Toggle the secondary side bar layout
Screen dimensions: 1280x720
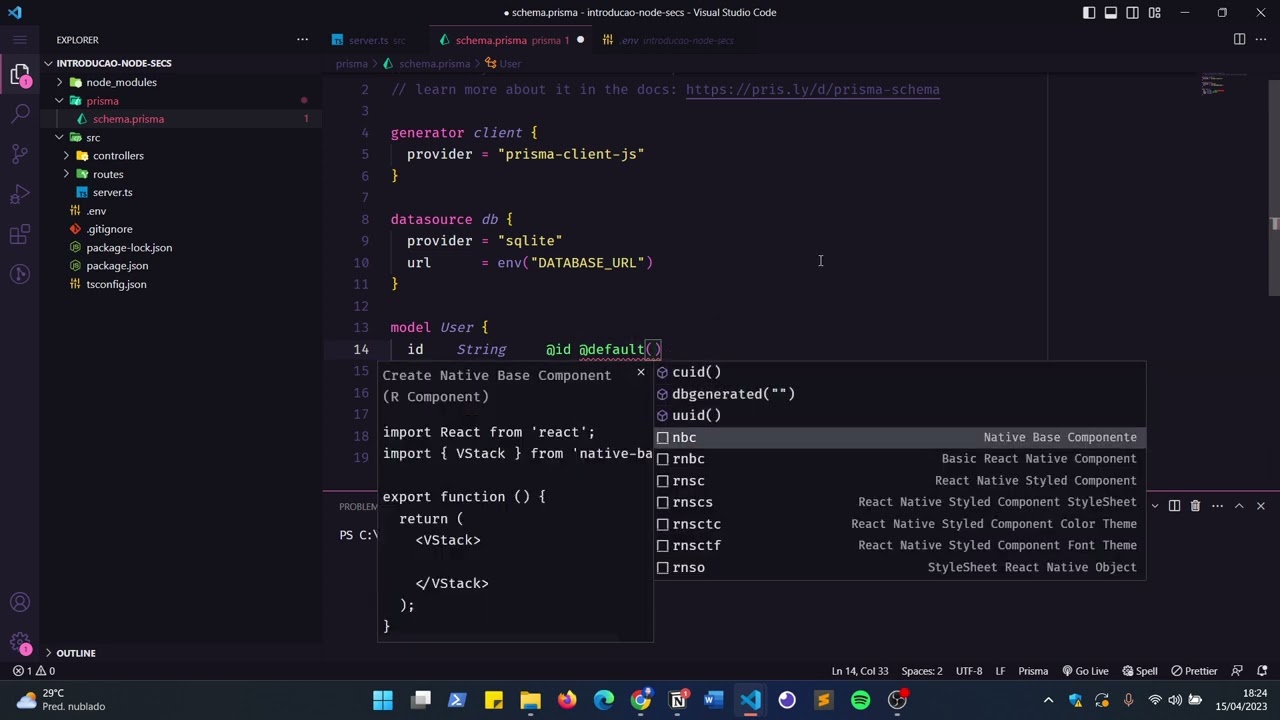[x=1133, y=13]
